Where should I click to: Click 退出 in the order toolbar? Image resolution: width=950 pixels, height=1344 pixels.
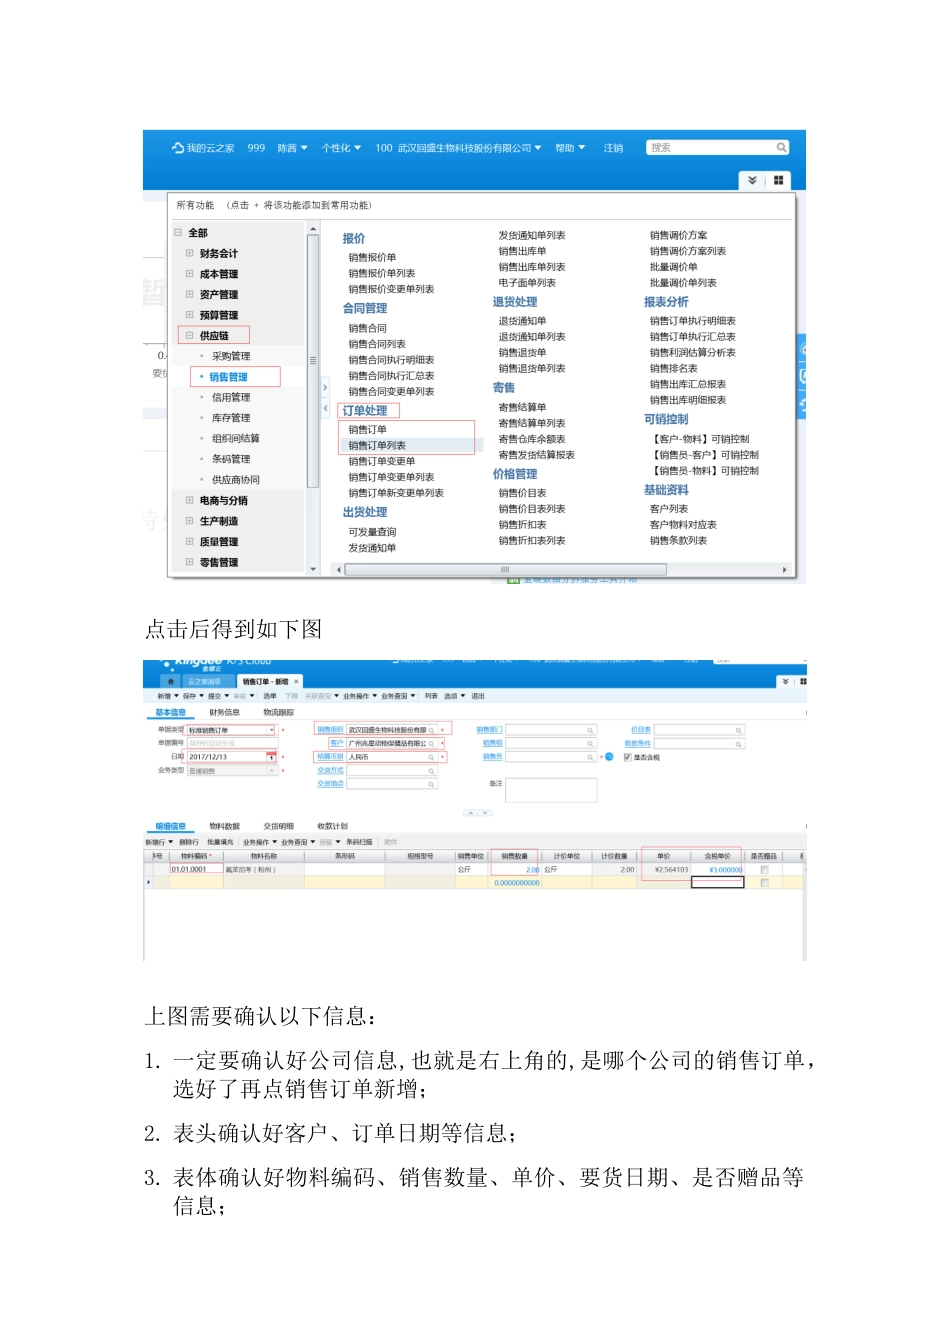click(x=478, y=696)
